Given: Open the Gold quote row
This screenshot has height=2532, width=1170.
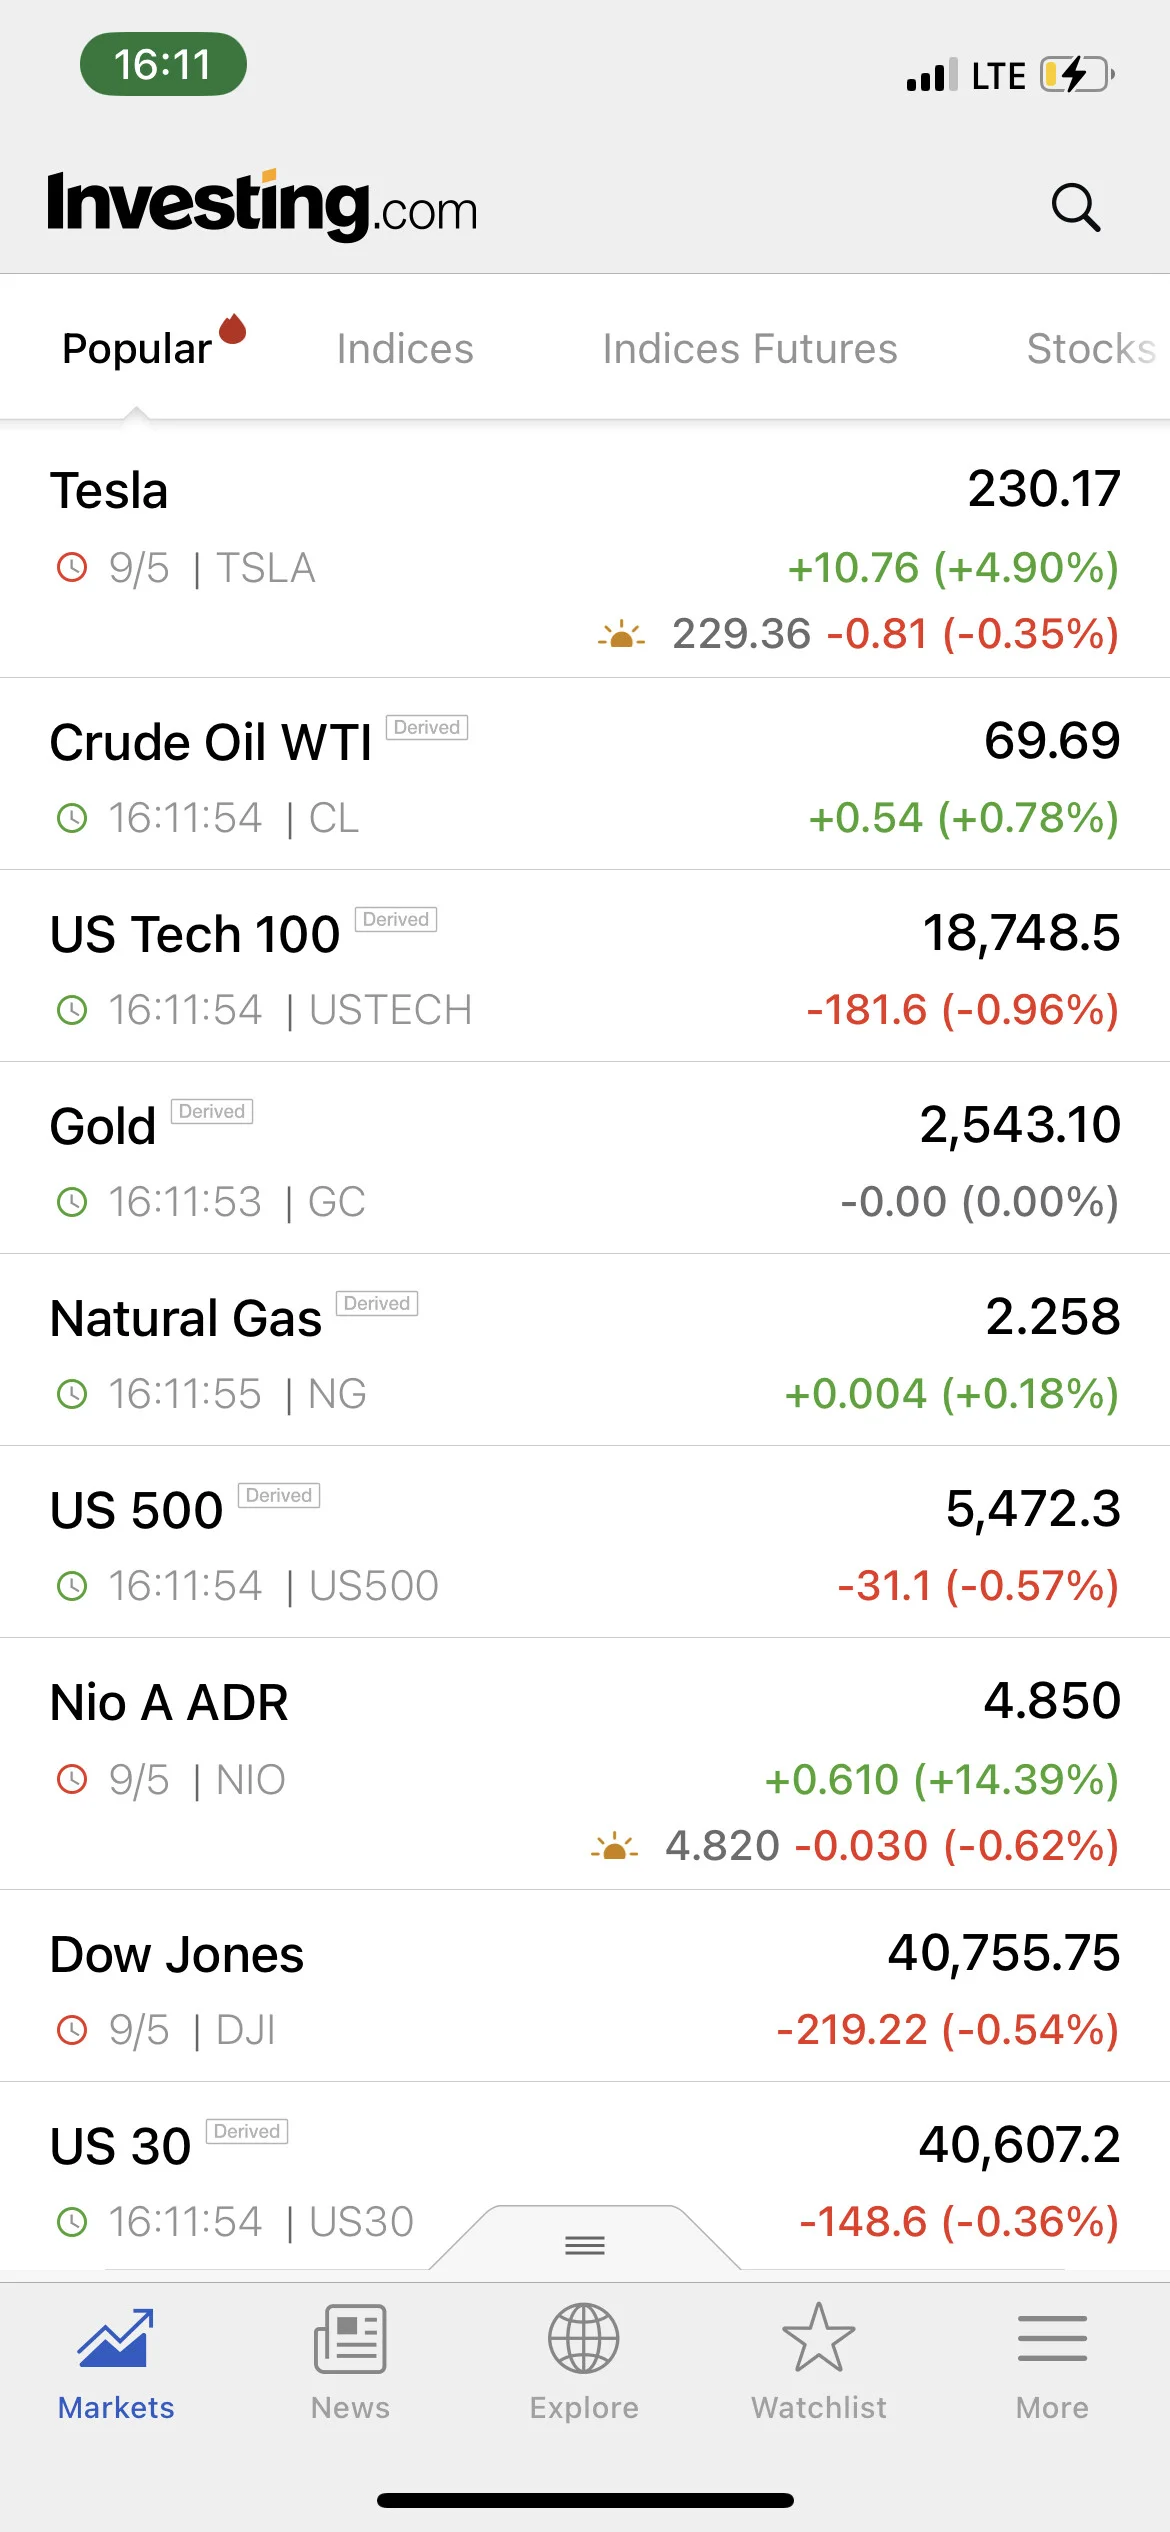Looking at the screenshot, I should (x=585, y=1159).
